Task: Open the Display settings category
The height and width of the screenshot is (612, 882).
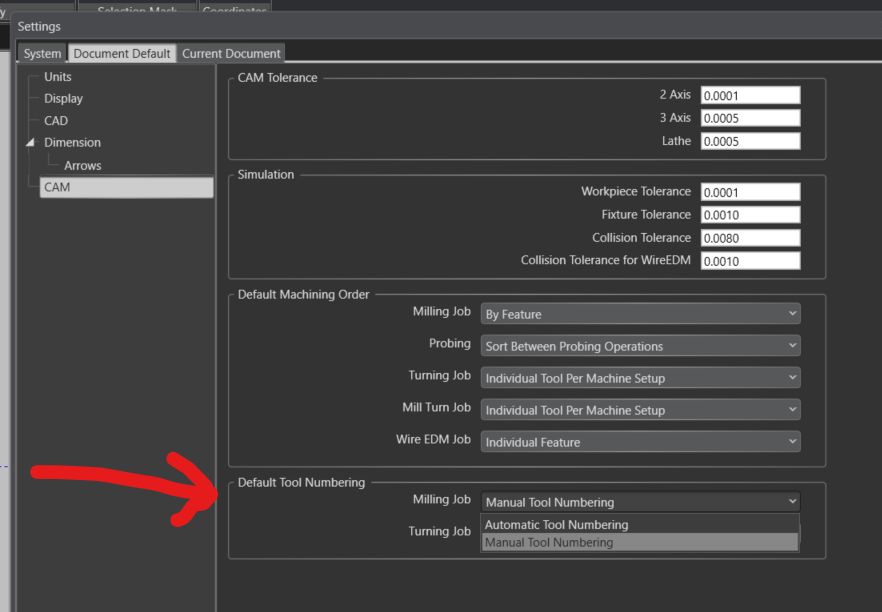Action: click(x=64, y=98)
